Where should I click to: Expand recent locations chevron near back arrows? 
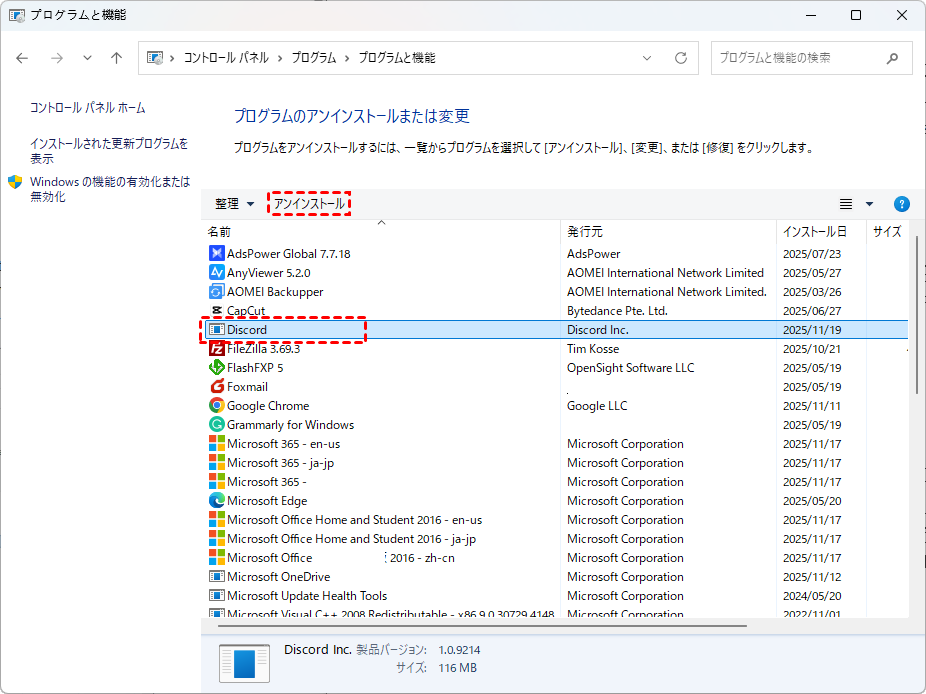pyautogui.click(x=87, y=58)
